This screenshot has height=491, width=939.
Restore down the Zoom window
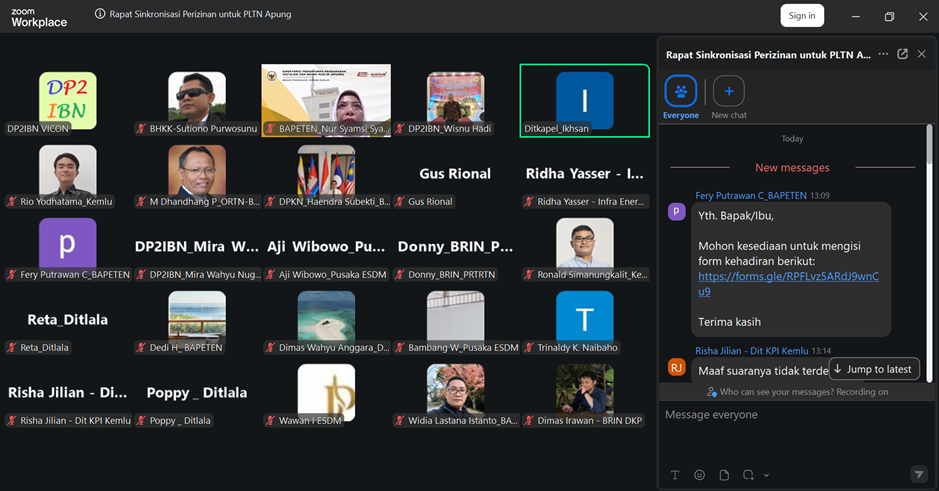(x=889, y=17)
